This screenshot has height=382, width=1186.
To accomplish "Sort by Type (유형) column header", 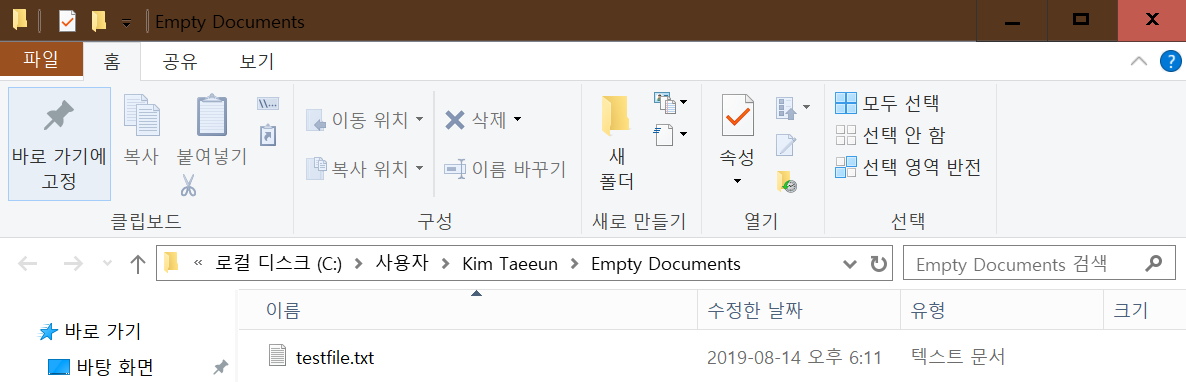I will (1002, 309).
